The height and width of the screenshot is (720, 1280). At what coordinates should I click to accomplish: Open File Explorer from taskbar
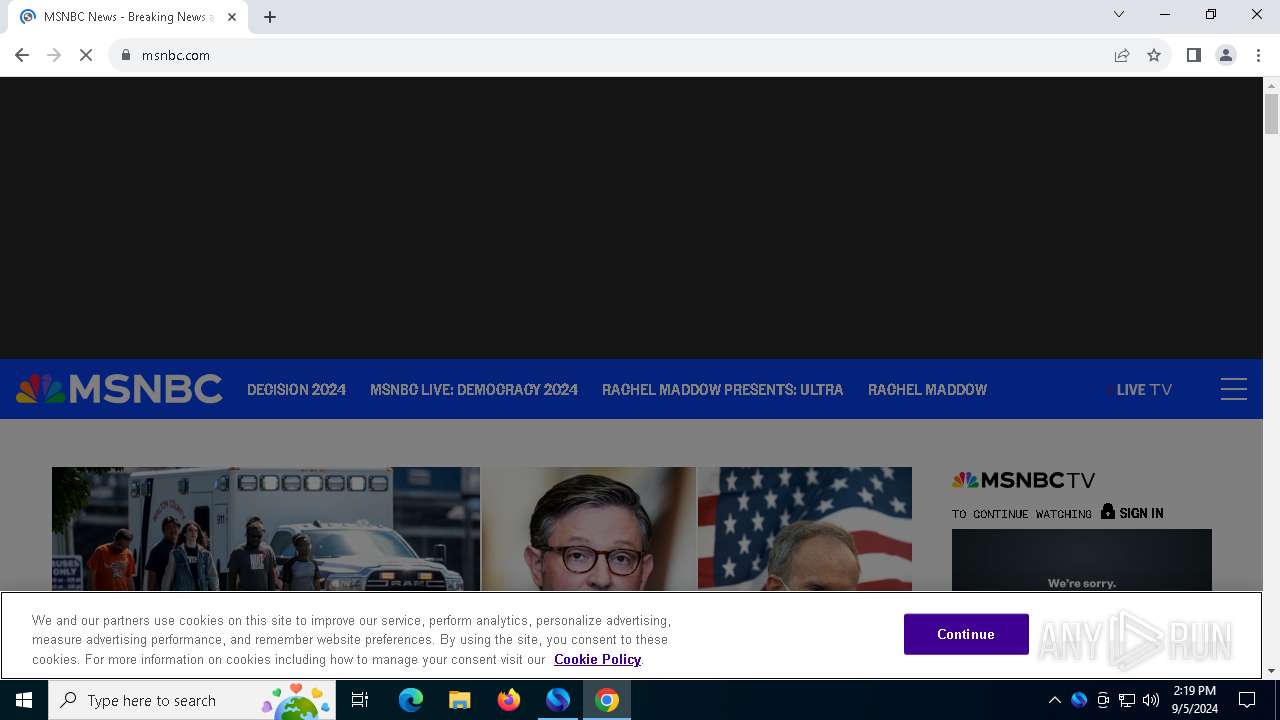(460, 700)
